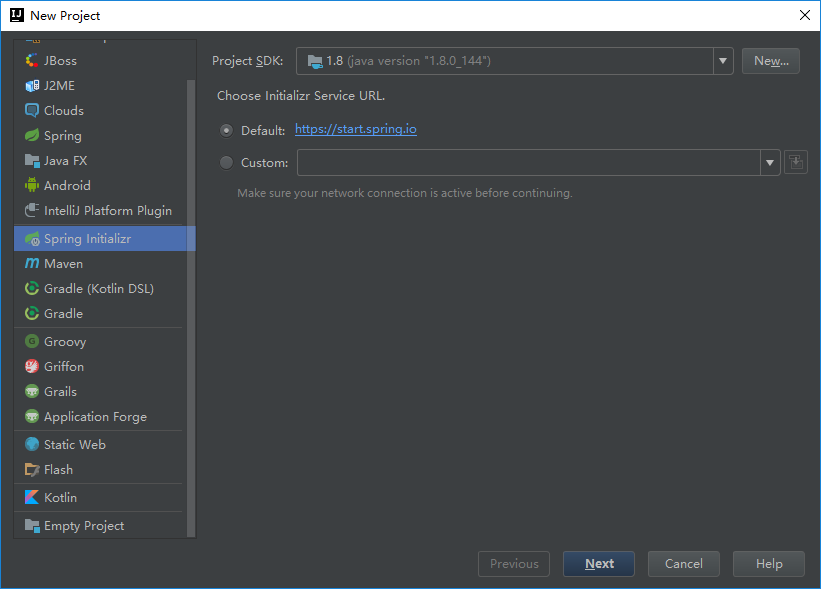Click the Gradle (Kotlin DSL) icon

point(32,288)
